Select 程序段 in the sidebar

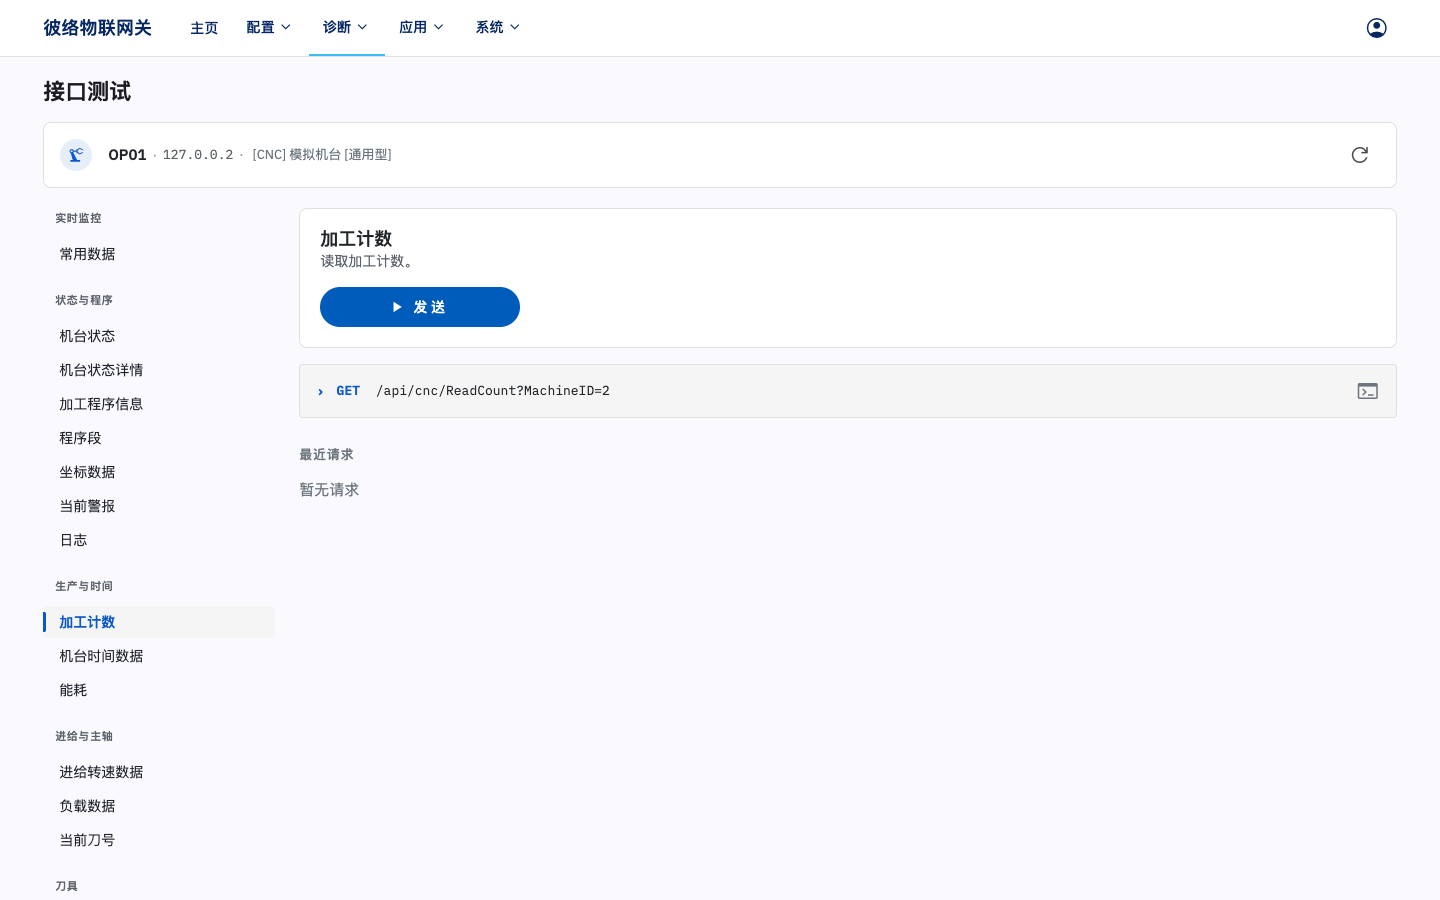[159, 438]
